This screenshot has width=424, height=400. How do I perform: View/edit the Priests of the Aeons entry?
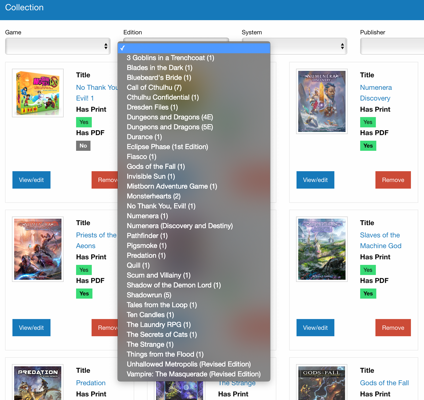tap(31, 328)
